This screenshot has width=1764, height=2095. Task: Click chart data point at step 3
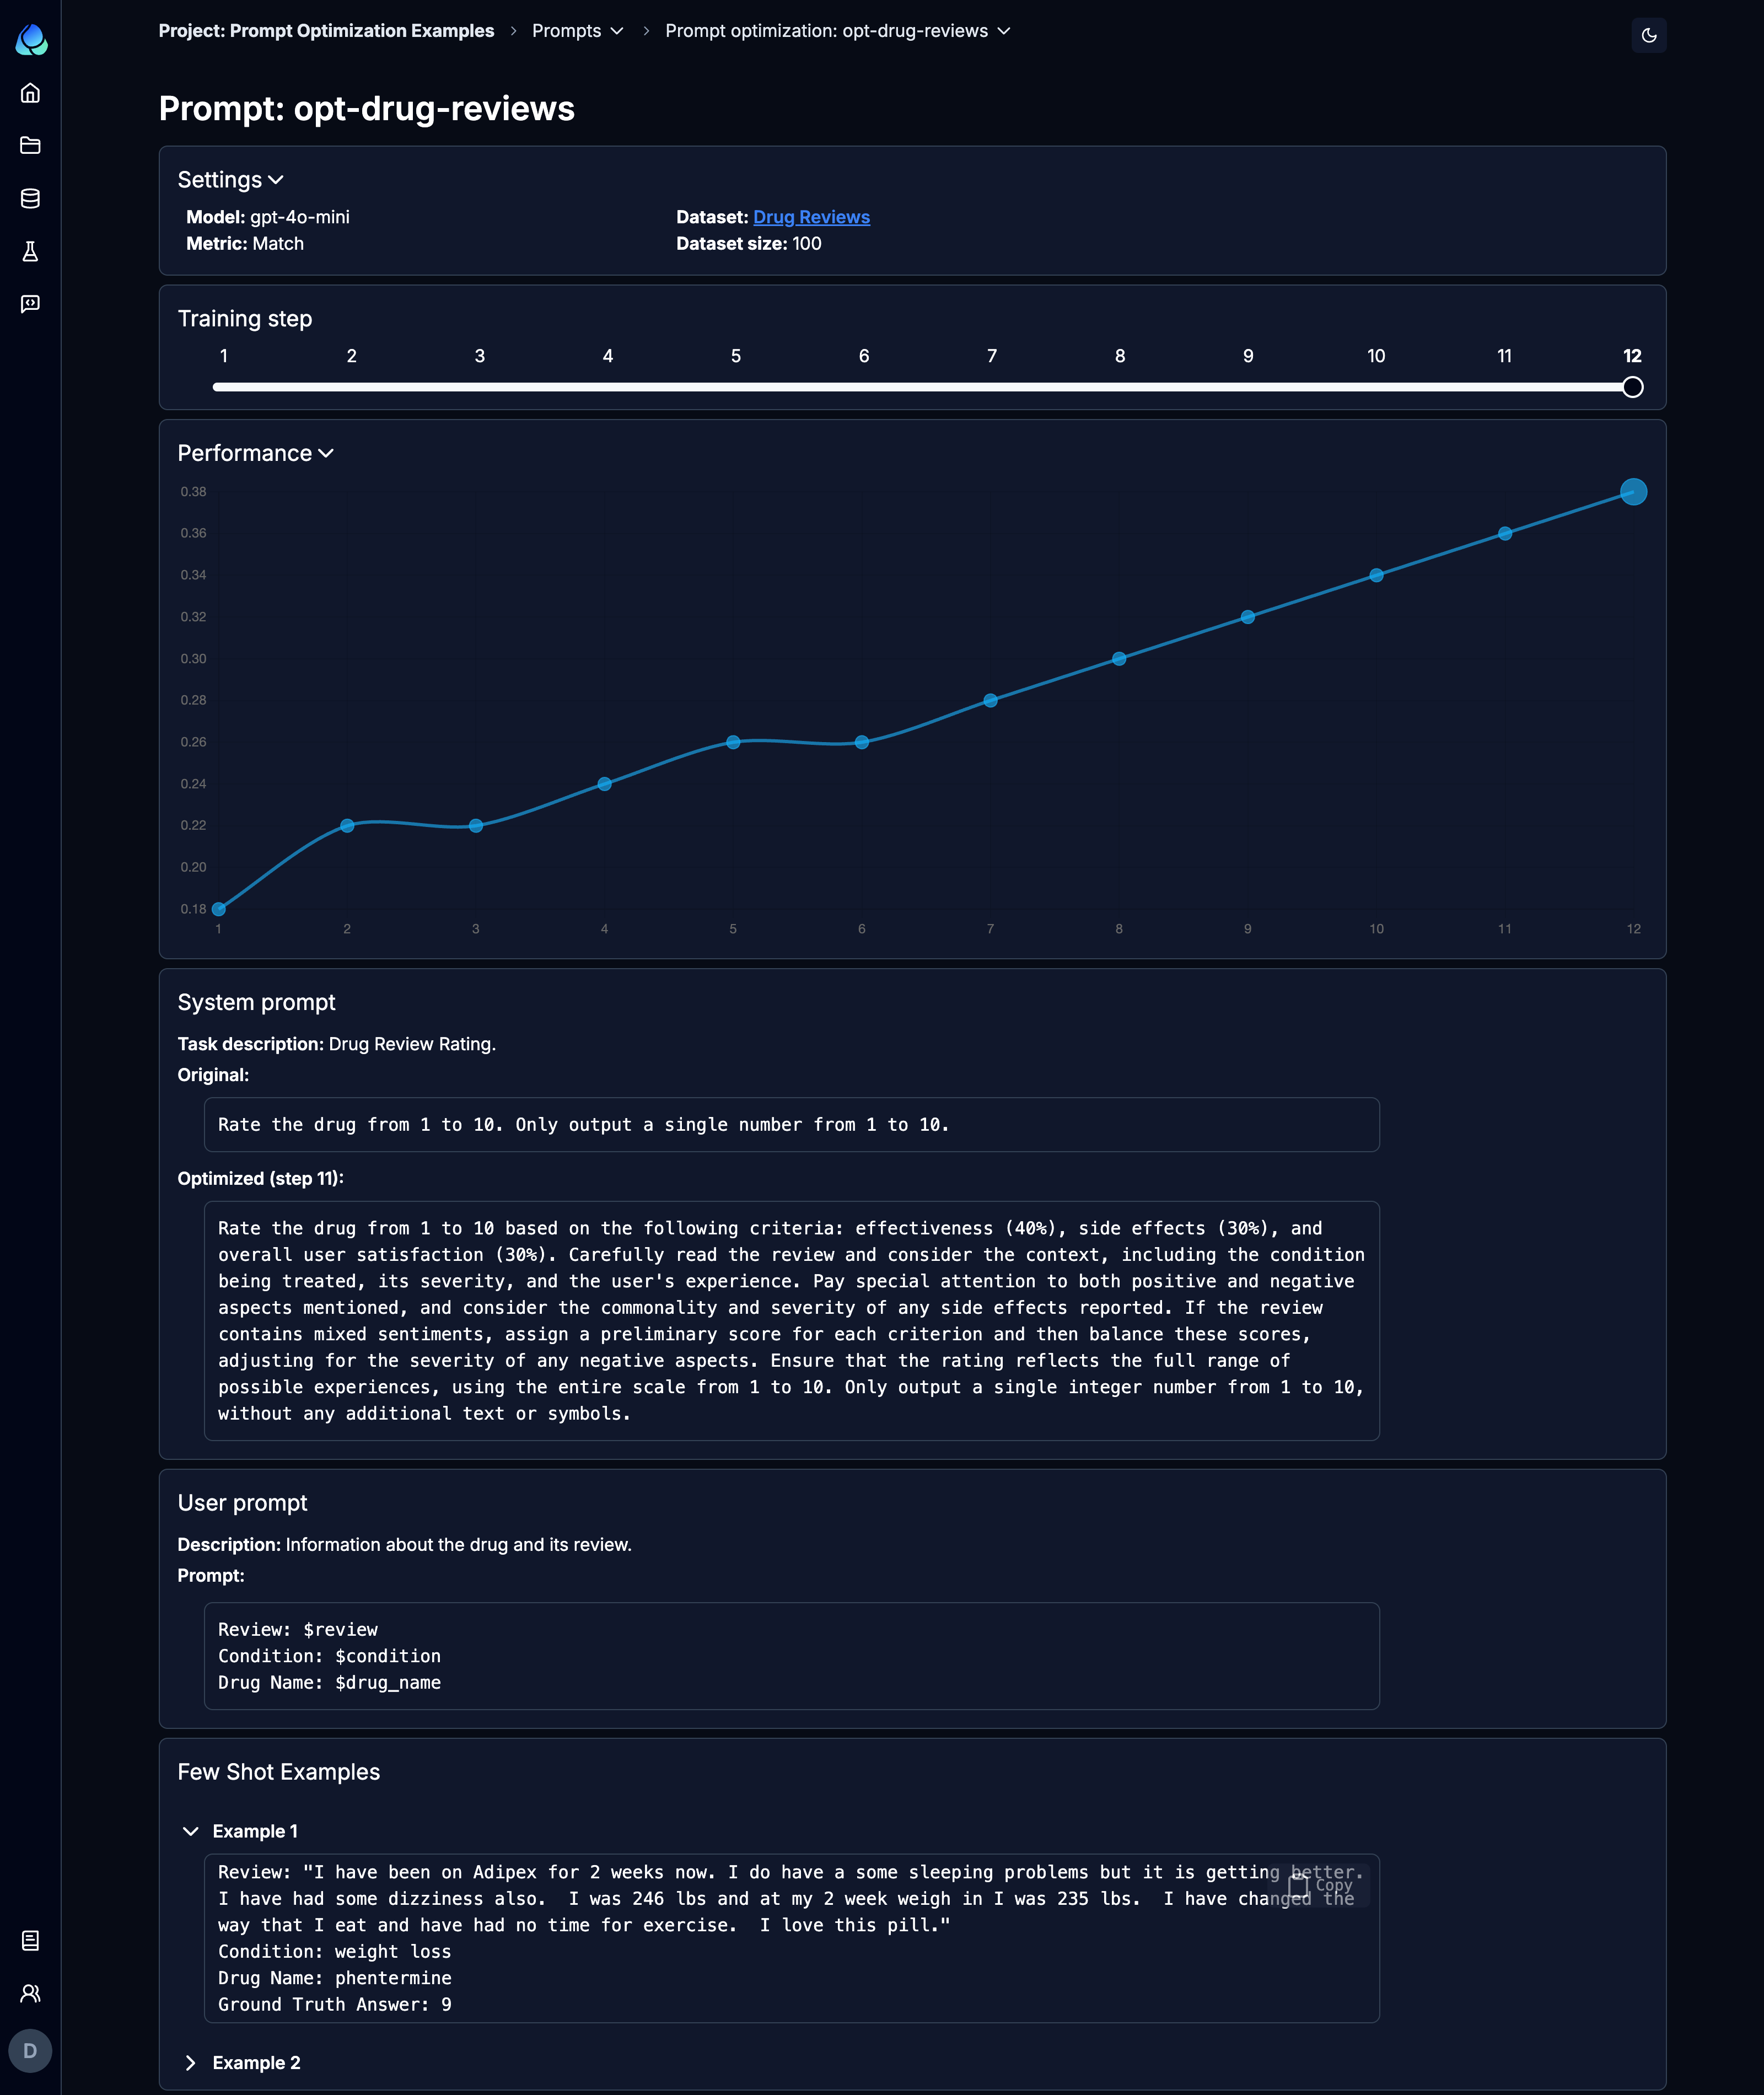[x=476, y=826]
